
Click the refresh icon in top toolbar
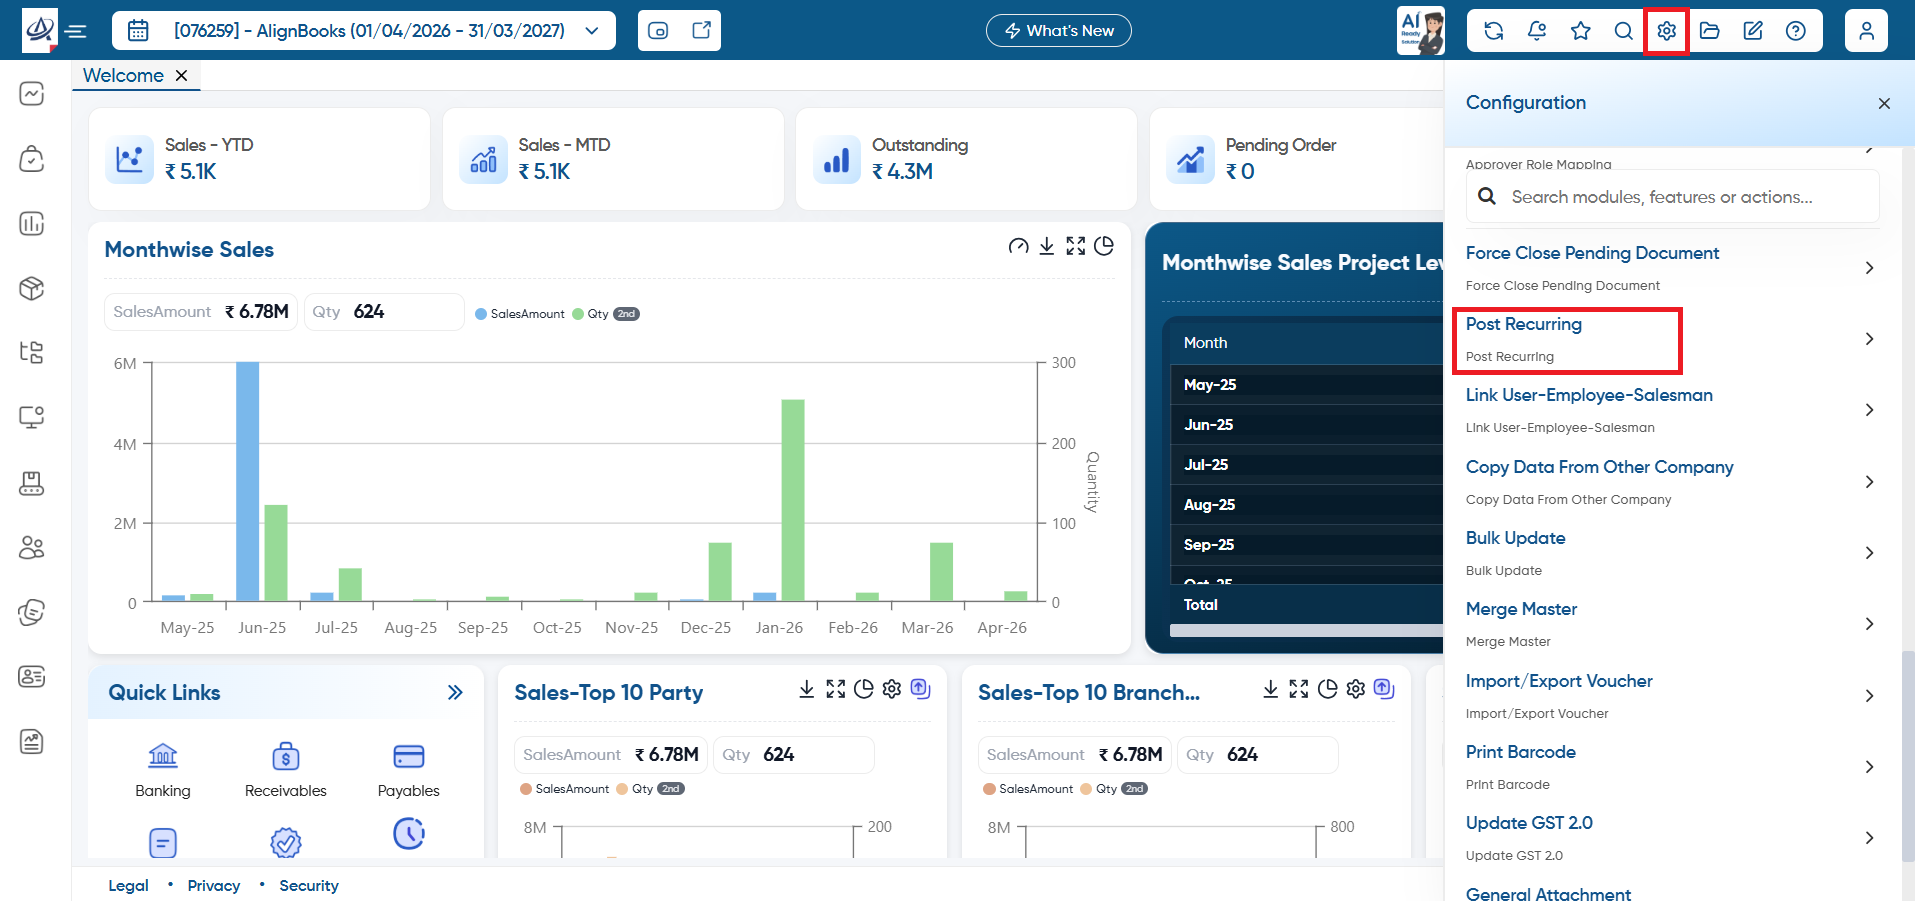[x=1494, y=31]
